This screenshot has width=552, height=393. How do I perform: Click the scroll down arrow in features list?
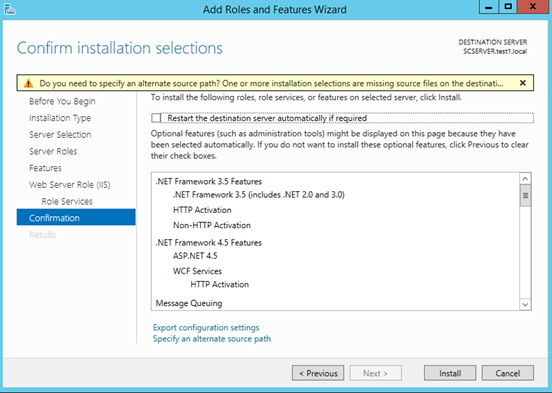[x=525, y=304]
